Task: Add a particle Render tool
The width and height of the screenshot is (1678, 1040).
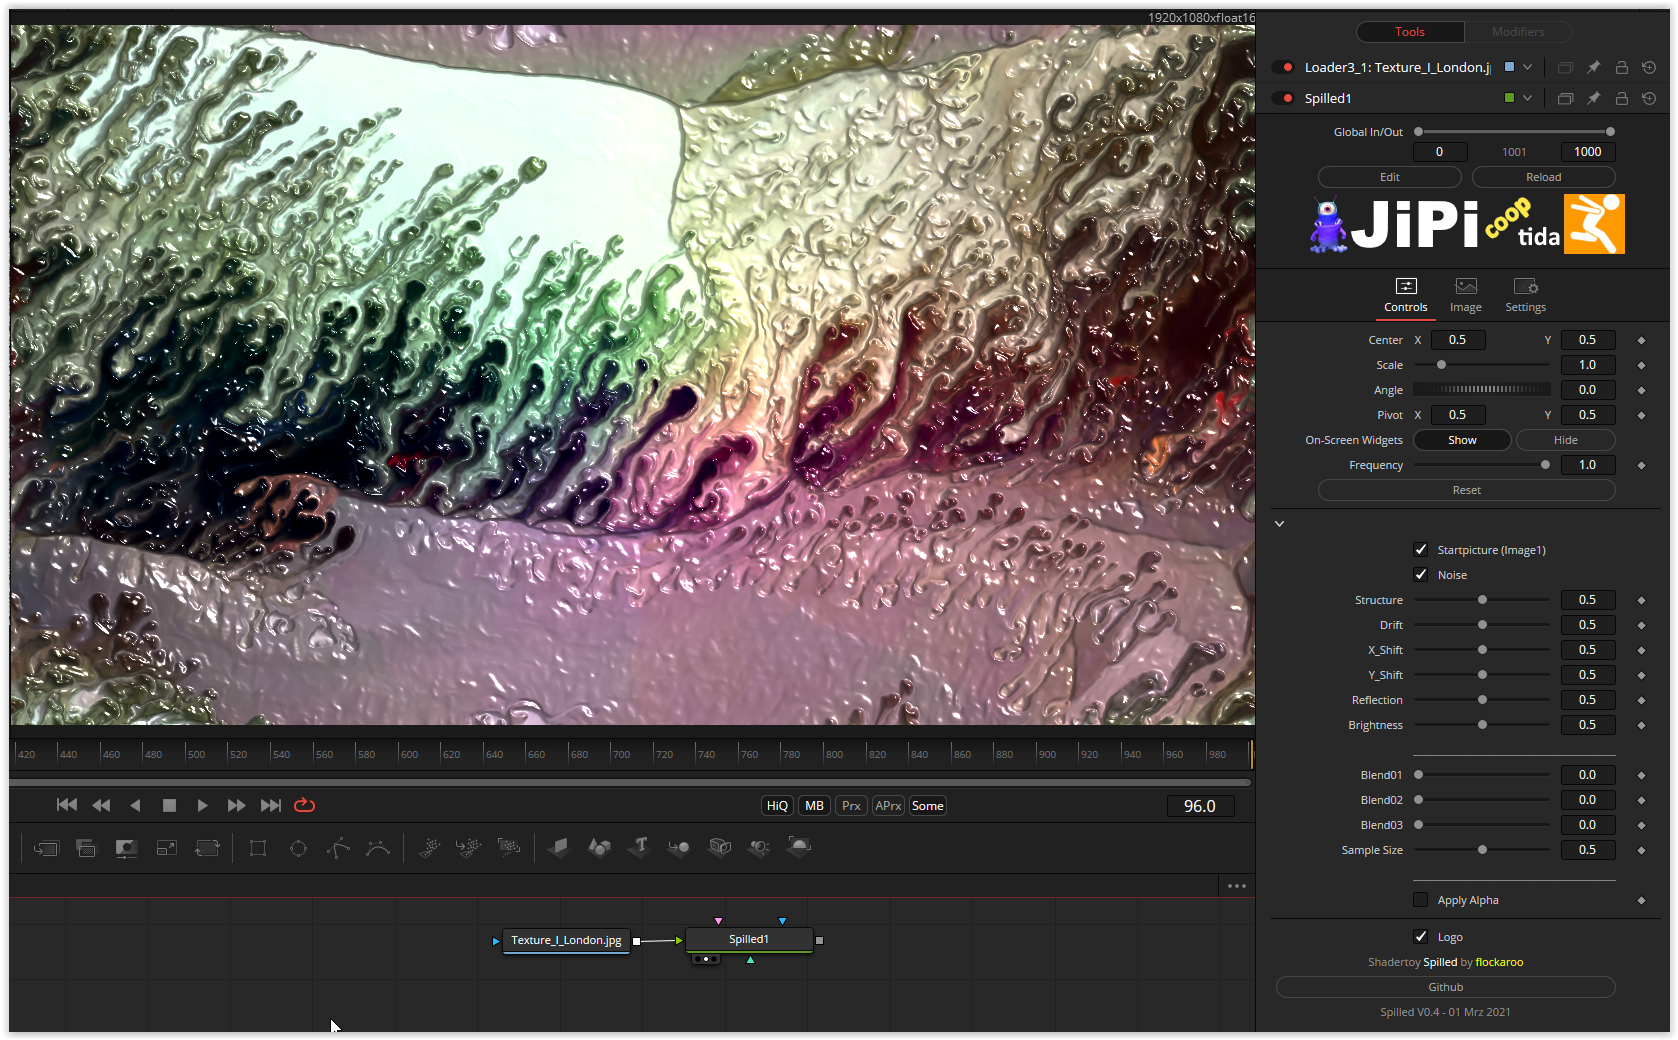Action: click(509, 848)
